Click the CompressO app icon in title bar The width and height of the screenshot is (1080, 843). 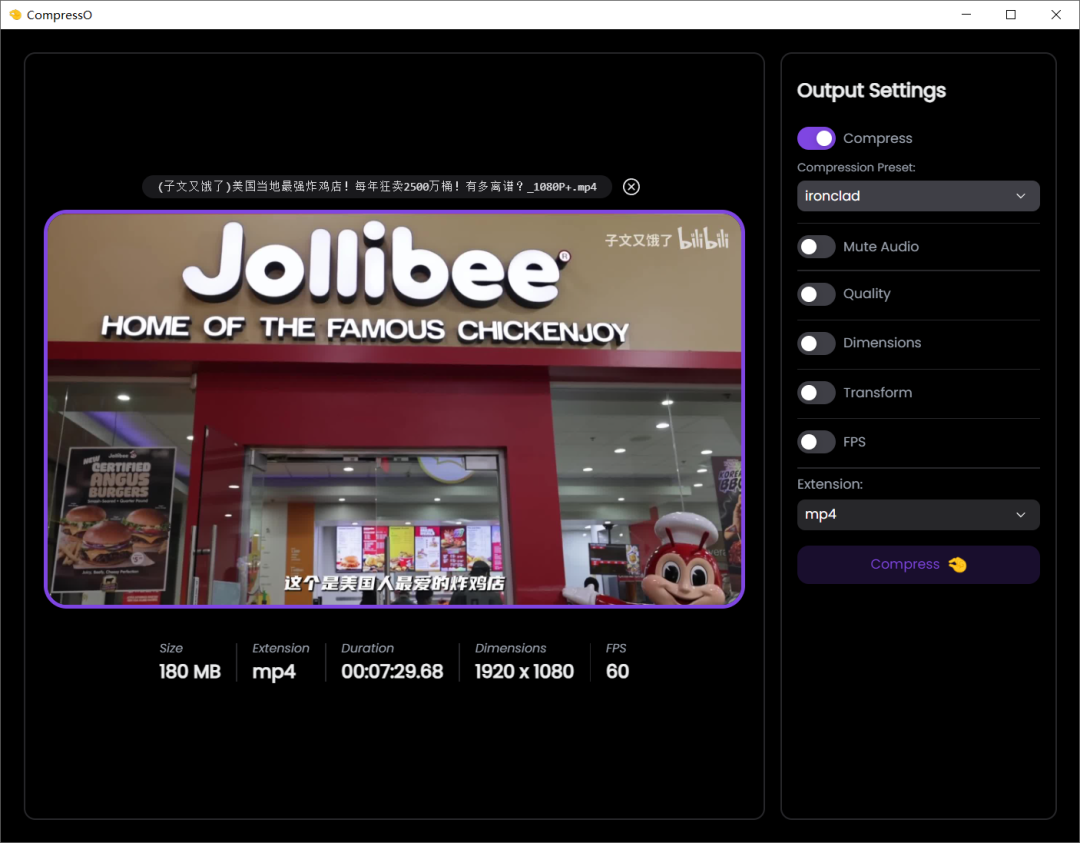(x=15, y=14)
